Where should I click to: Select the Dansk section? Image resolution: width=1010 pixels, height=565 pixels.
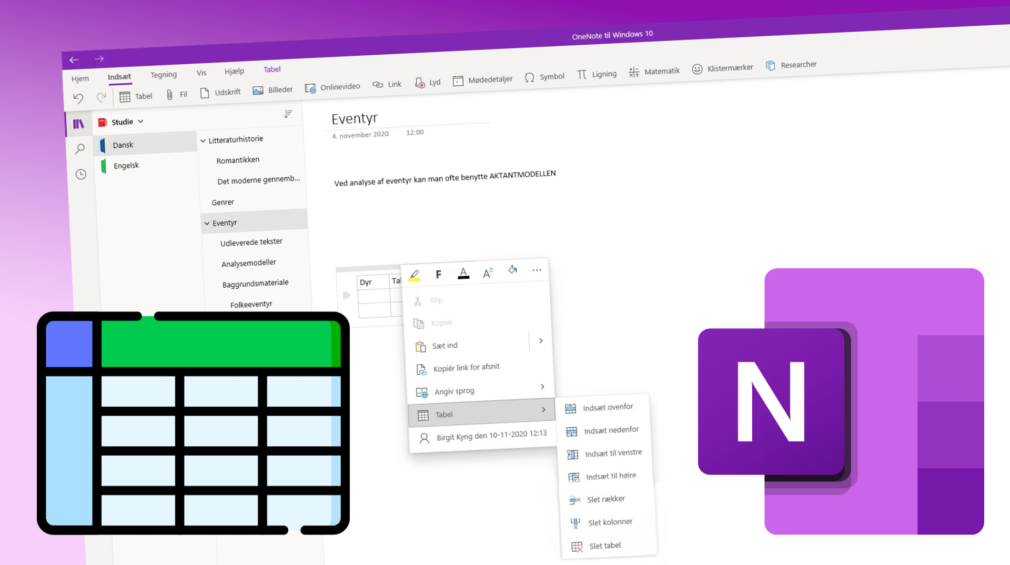coord(147,144)
